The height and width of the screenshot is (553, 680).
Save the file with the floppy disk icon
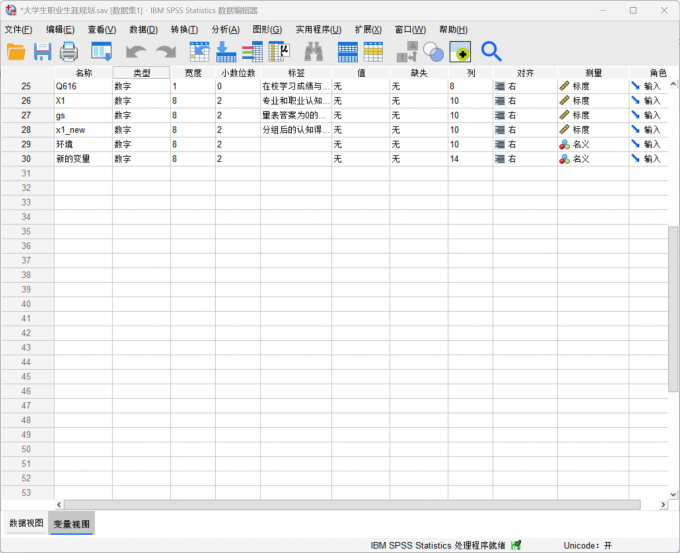[43, 51]
